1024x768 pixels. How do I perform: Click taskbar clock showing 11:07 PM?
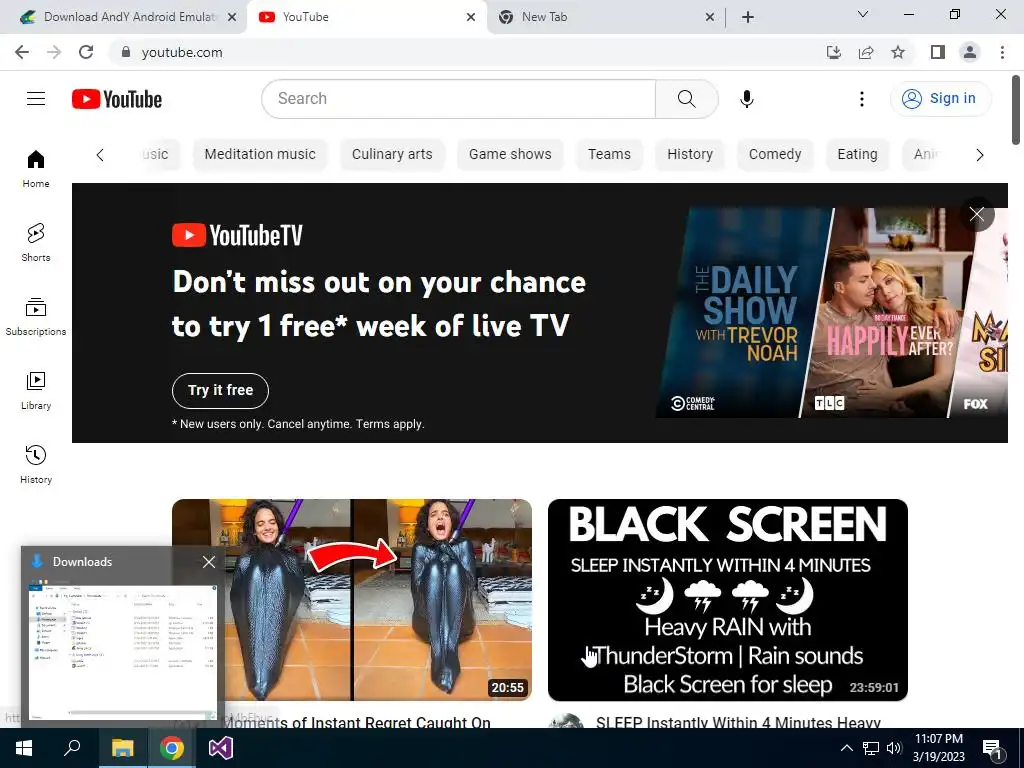click(x=938, y=748)
